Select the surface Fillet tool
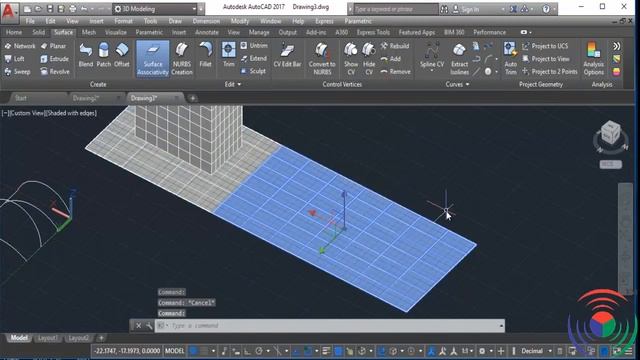The image size is (640, 360). (x=205, y=55)
